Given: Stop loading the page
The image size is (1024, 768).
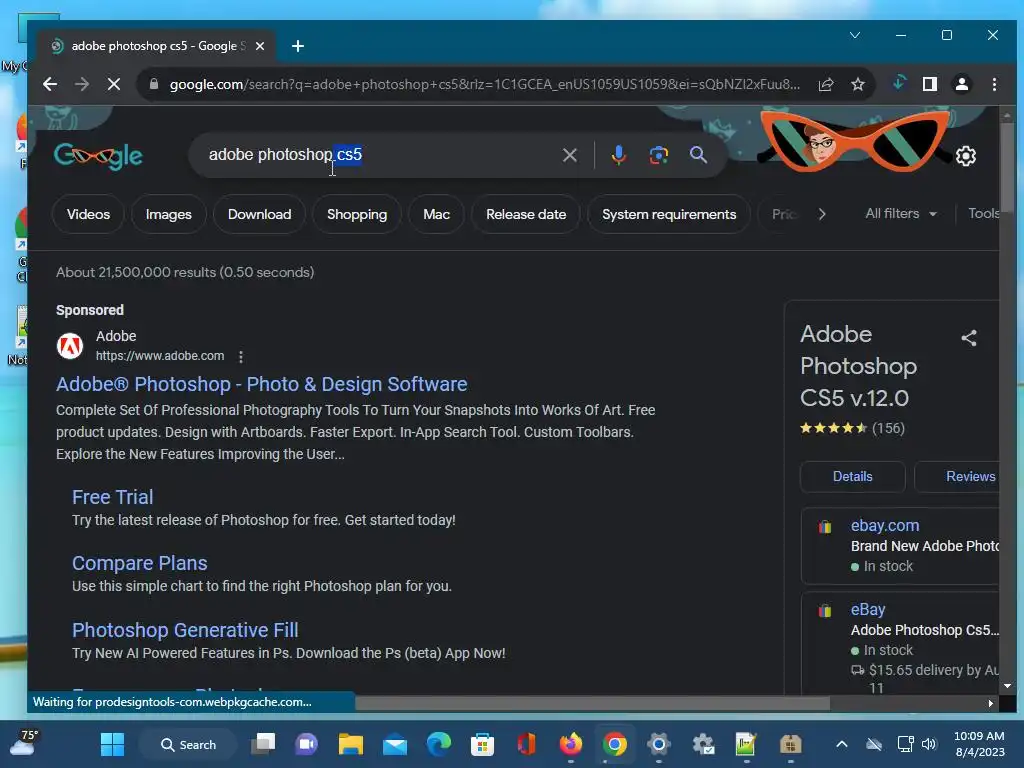Looking at the screenshot, I should pos(114,84).
